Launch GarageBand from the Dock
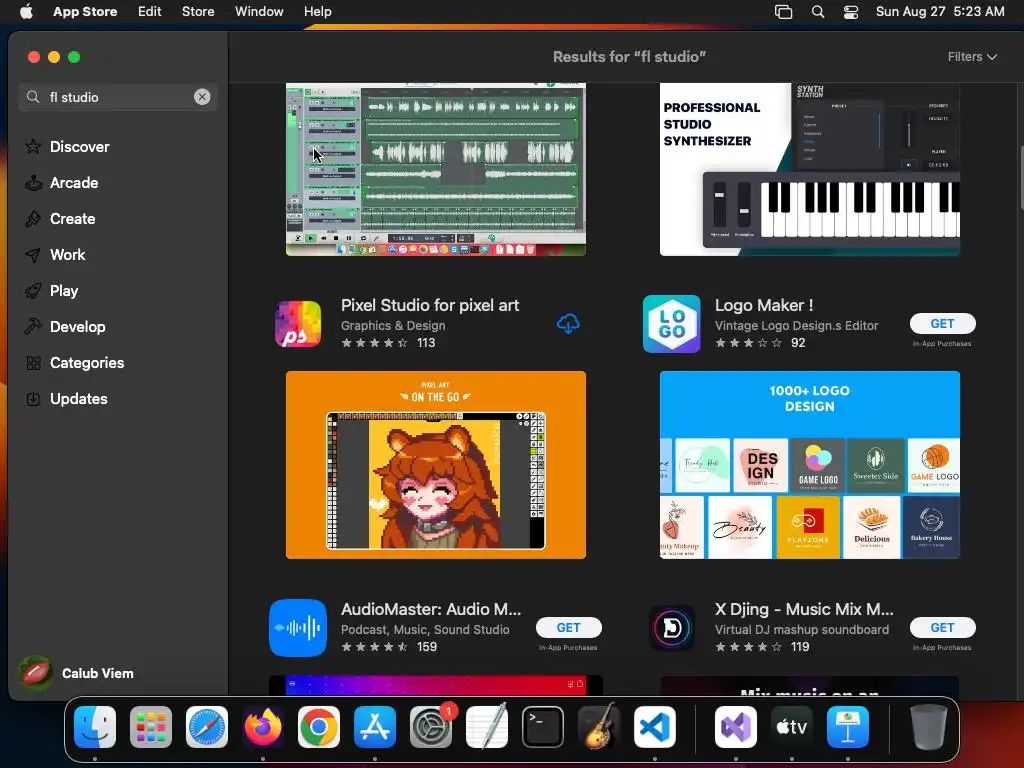 599,727
